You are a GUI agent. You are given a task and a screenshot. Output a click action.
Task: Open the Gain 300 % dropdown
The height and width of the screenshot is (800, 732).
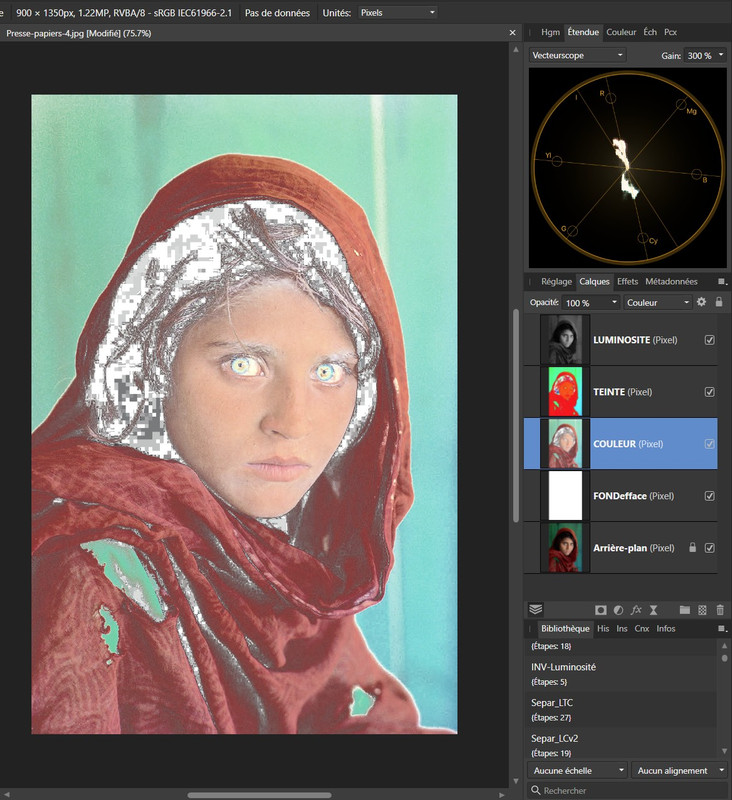click(705, 55)
